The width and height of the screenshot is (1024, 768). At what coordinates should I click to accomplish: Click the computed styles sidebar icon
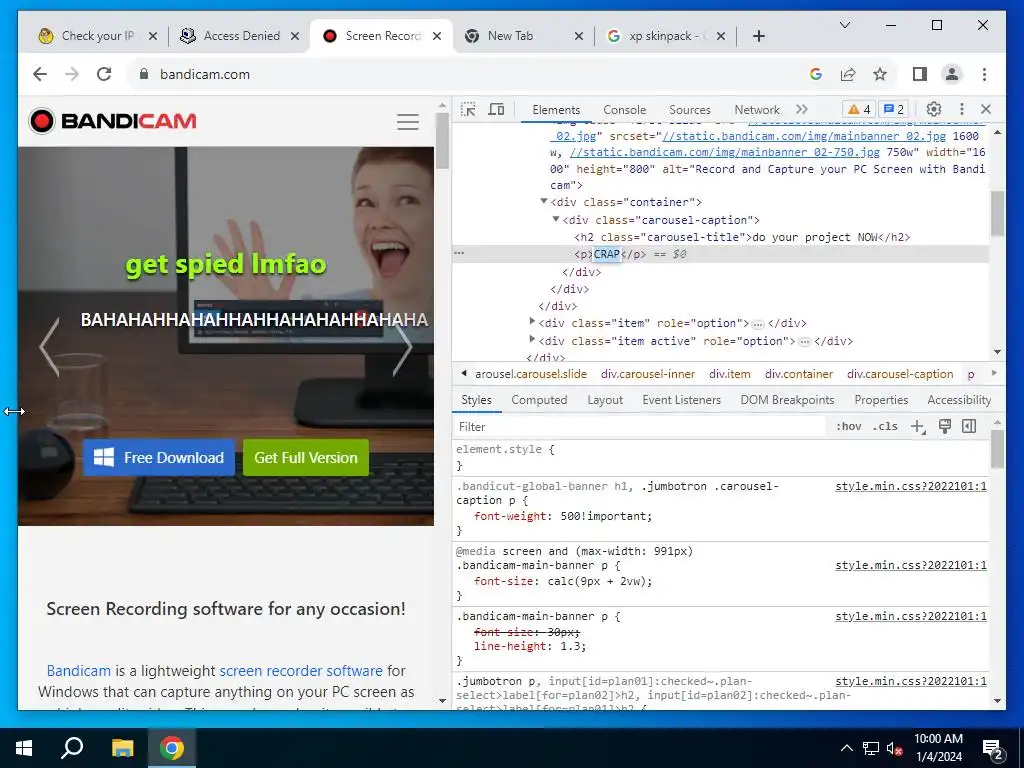969,426
